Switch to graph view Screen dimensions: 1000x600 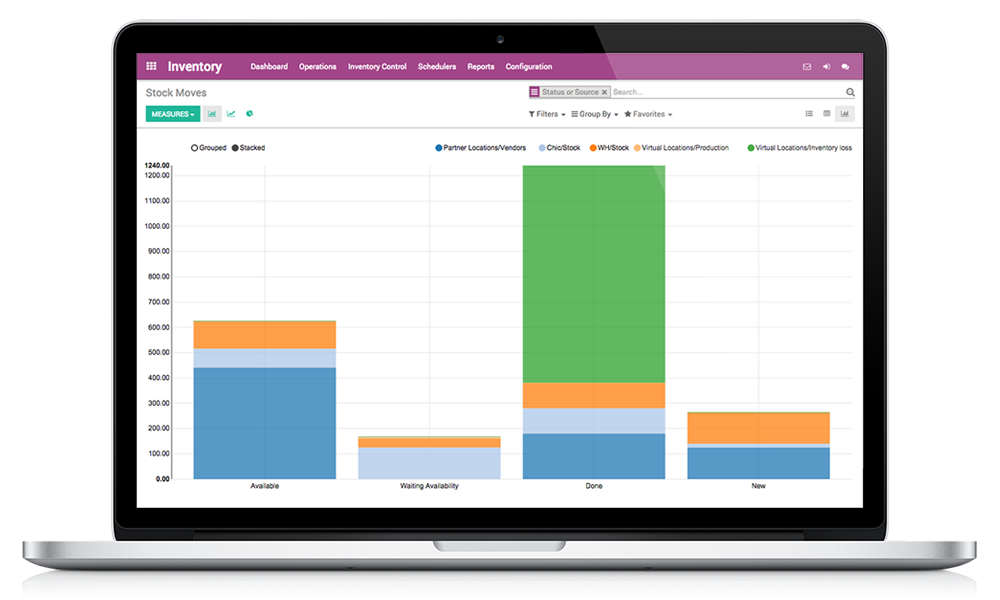click(x=845, y=113)
